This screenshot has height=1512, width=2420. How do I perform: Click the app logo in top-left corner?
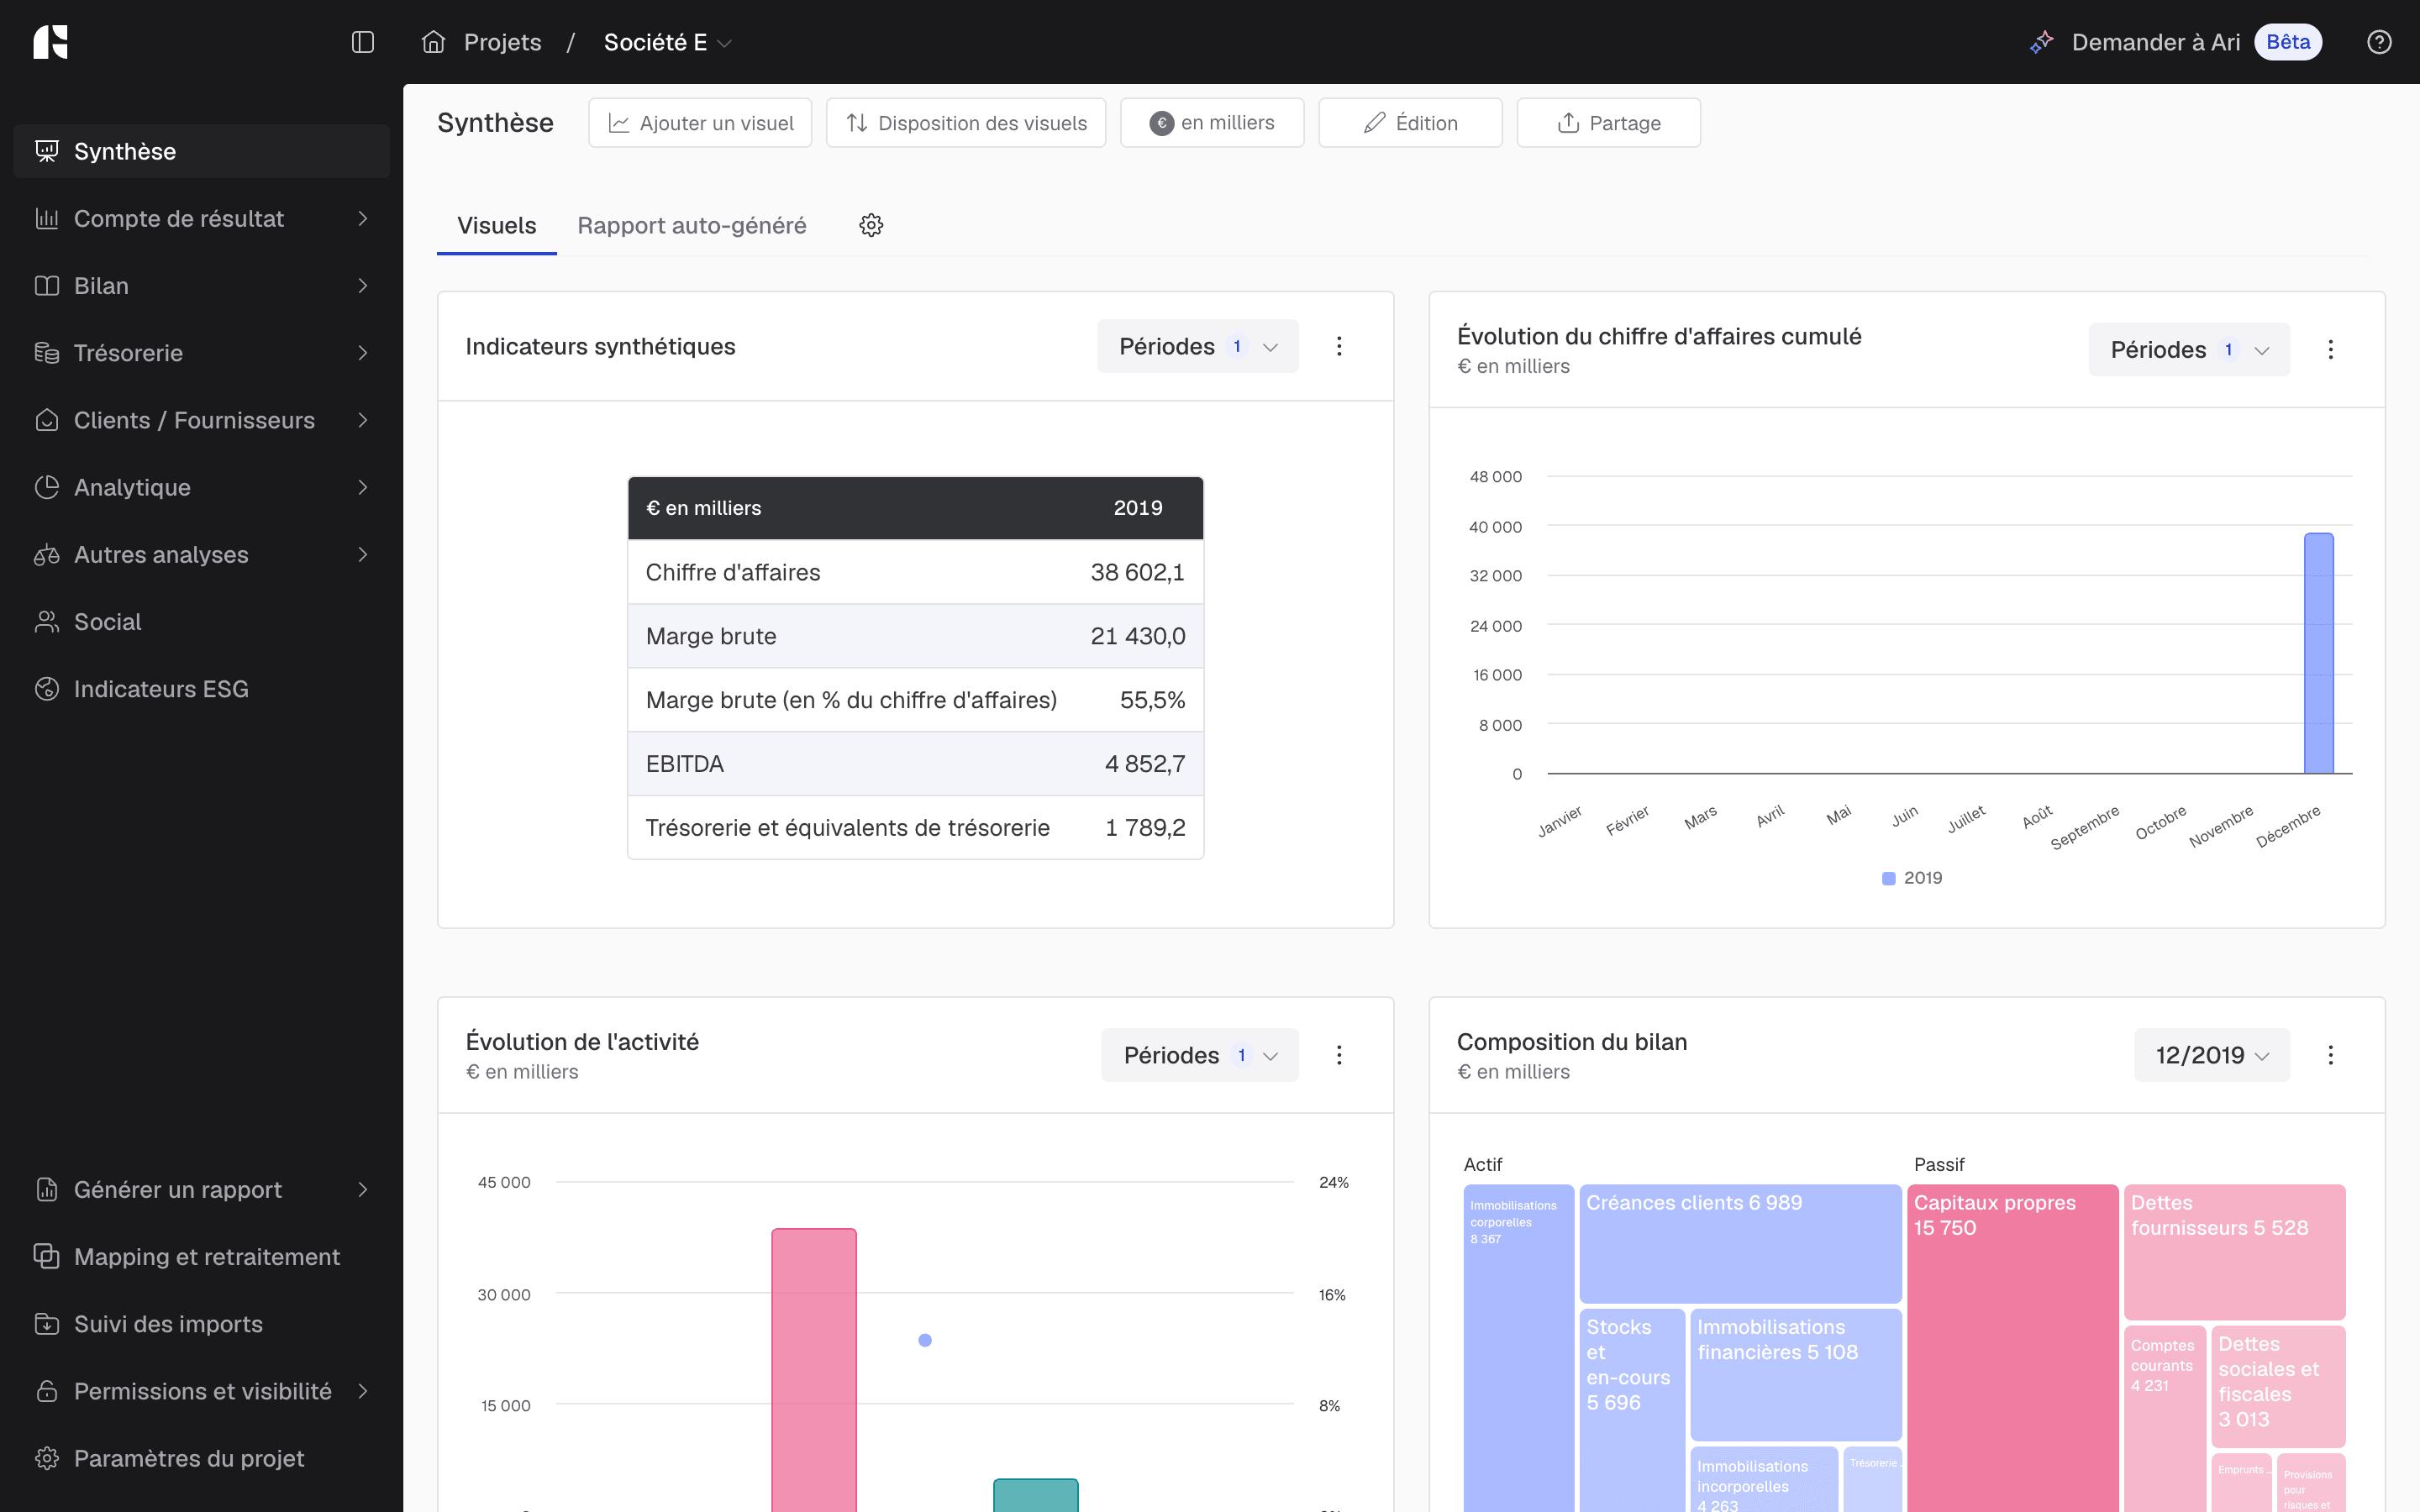[x=50, y=42]
